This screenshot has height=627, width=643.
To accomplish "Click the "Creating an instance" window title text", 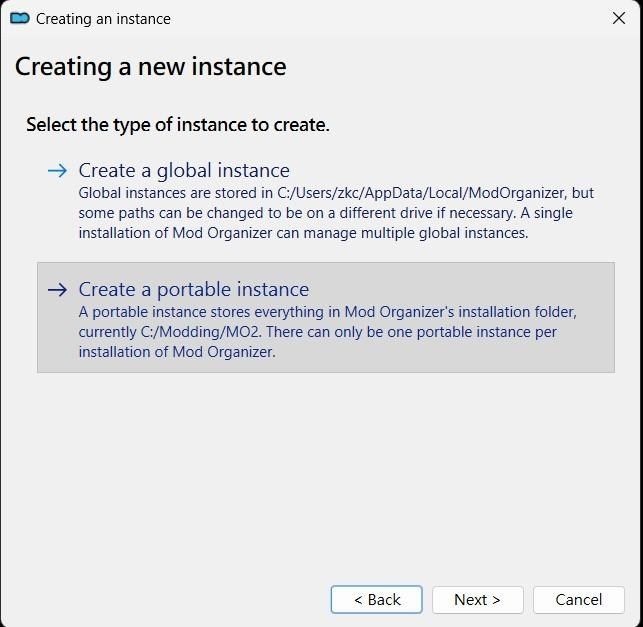I will pyautogui.click(x=103, y=18).
